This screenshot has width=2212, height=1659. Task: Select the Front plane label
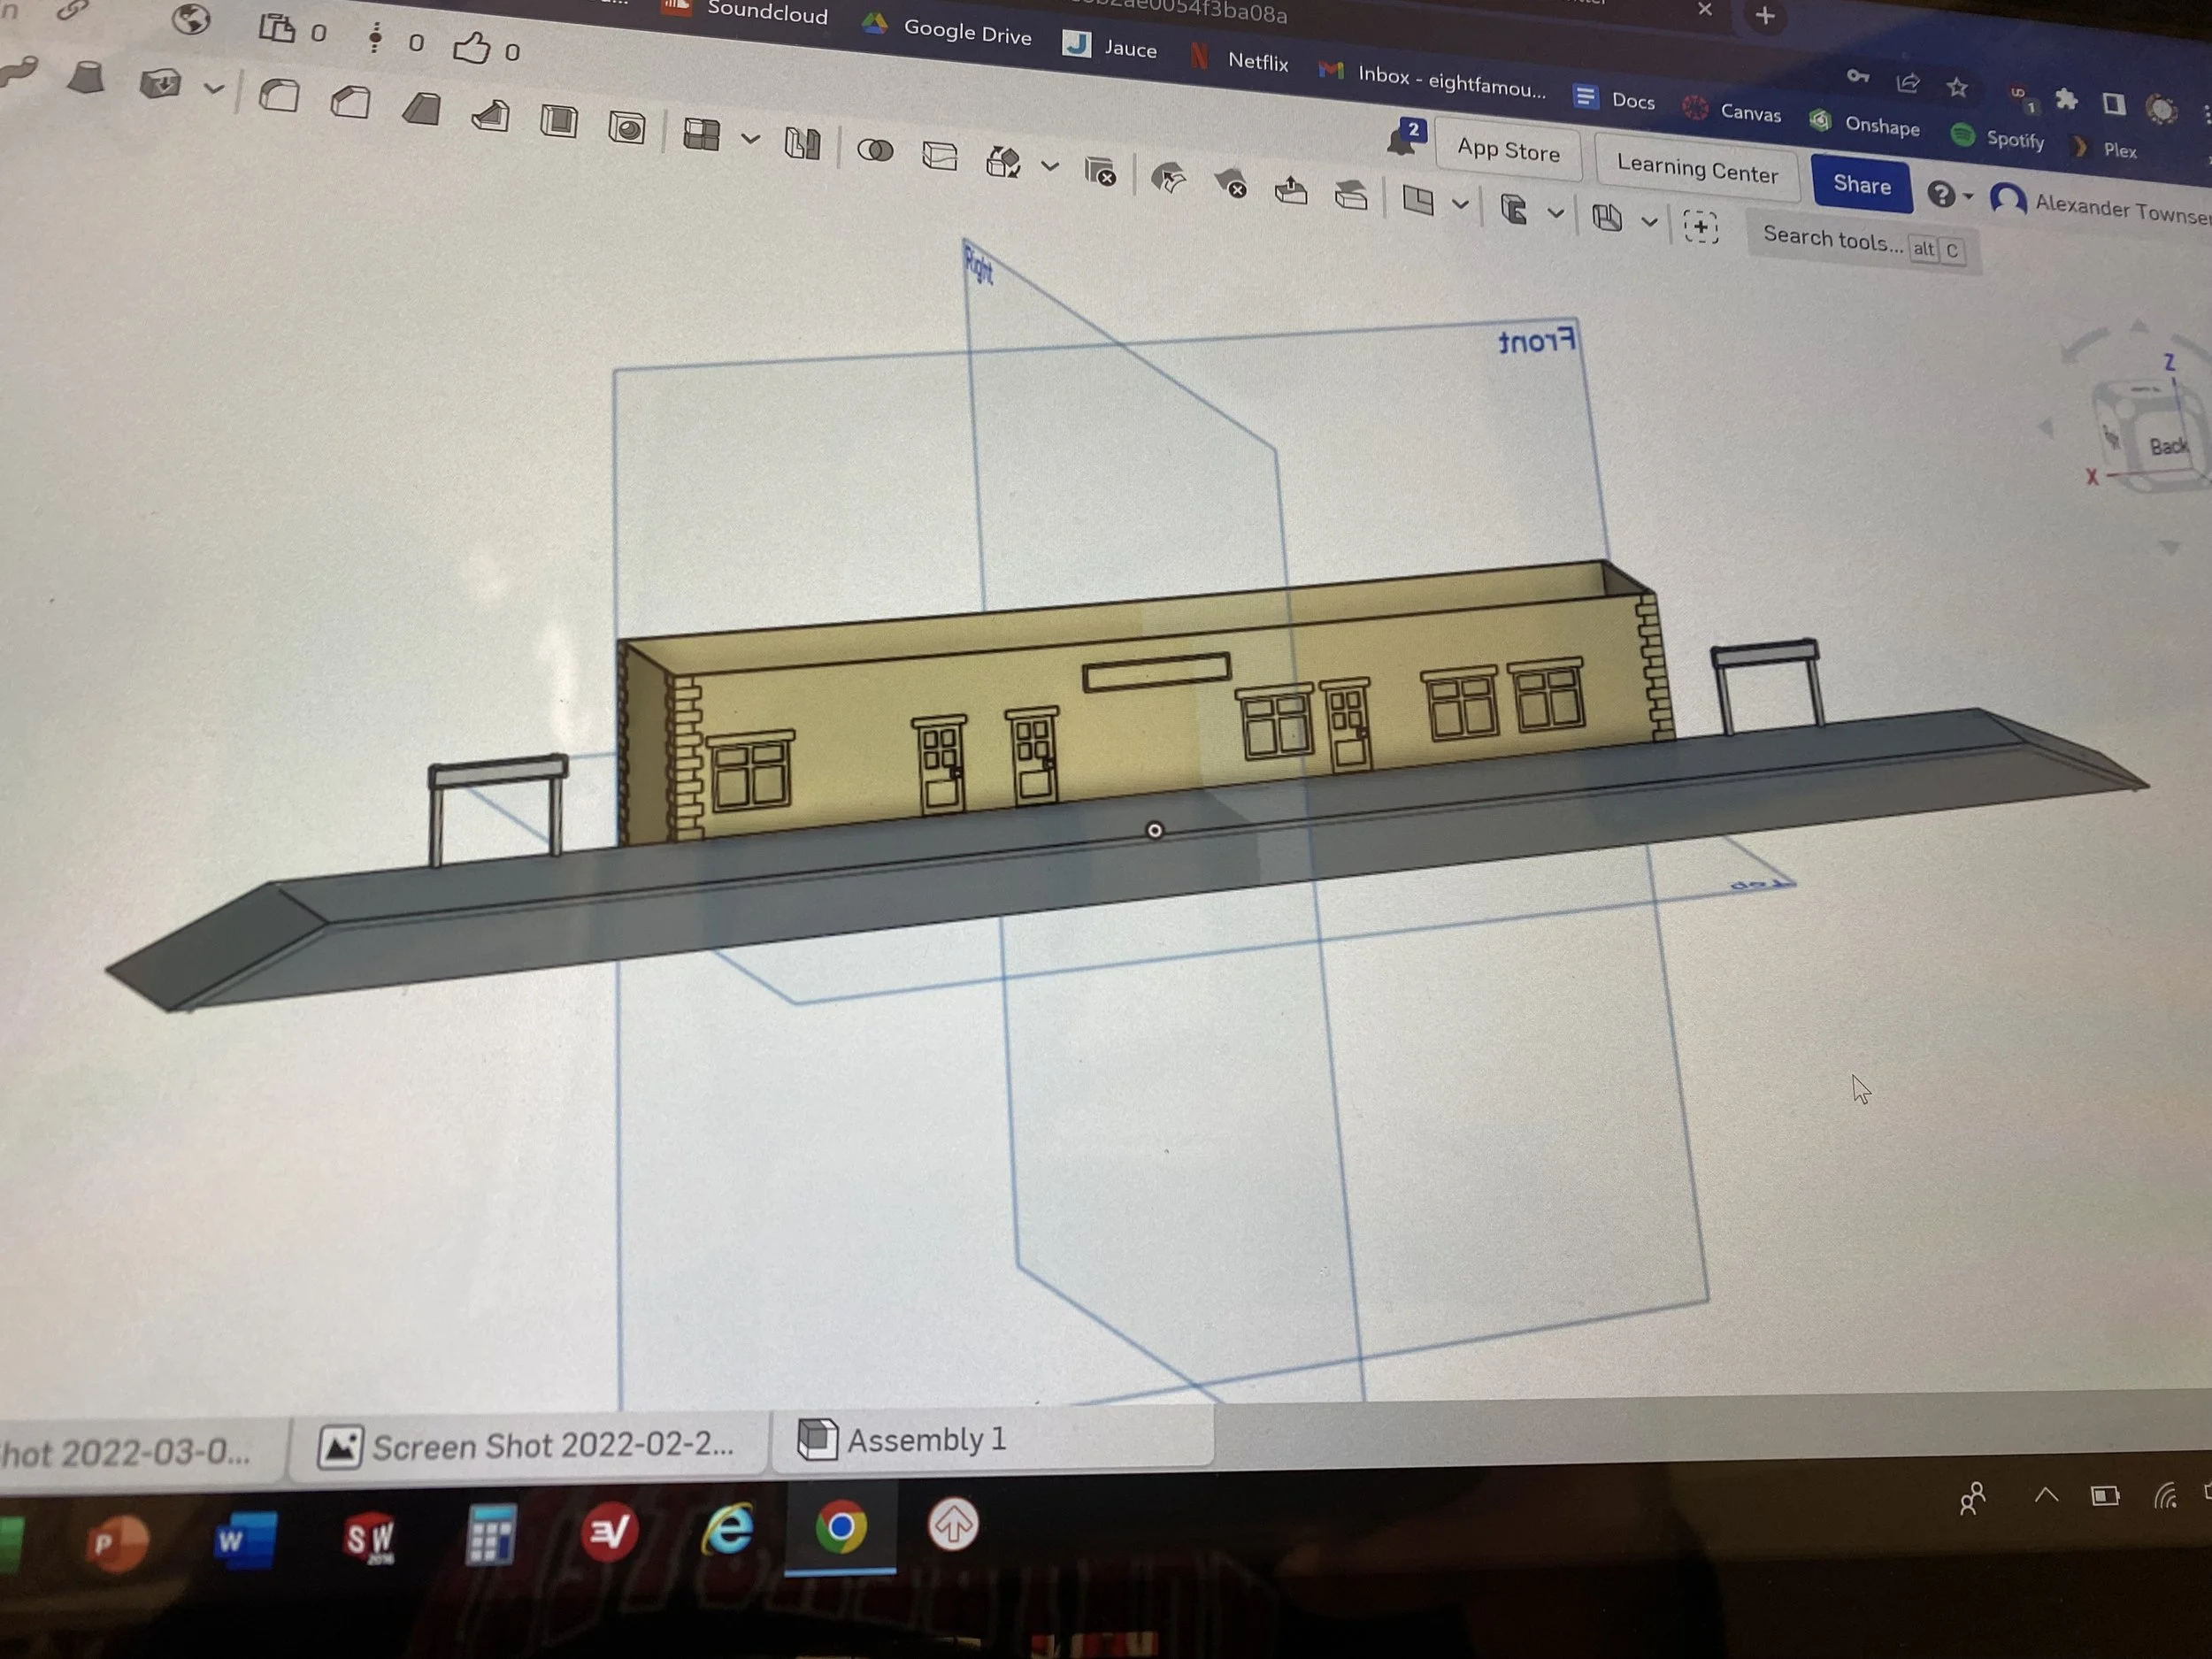tap(1537, 341)
